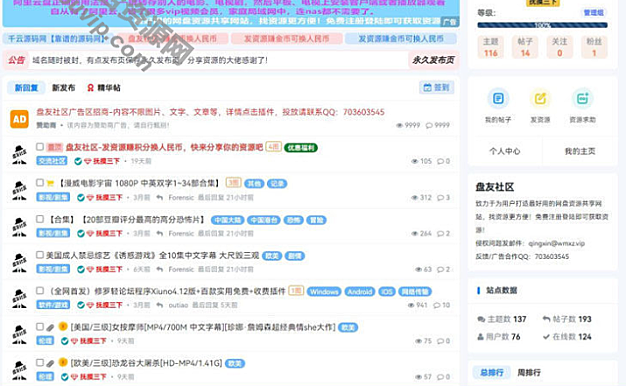The height and width of the screenshot is (386, 626).
Task: Select the 周排行 ranking tab
Action: click(529, 372)
